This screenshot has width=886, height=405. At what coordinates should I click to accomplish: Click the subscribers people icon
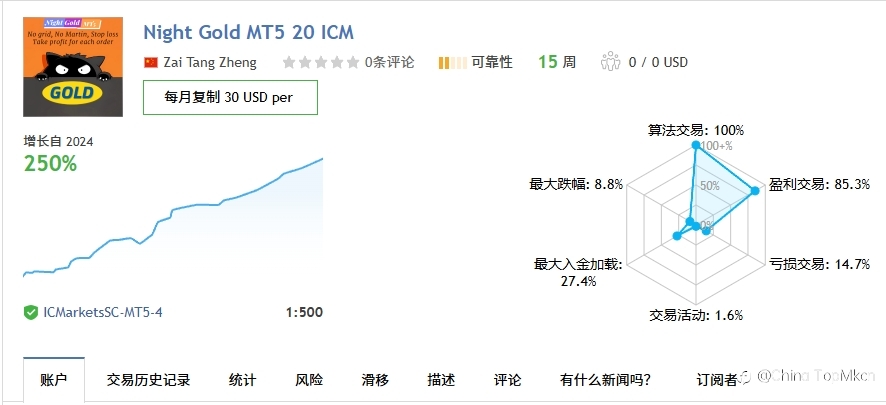click(611, 62)
